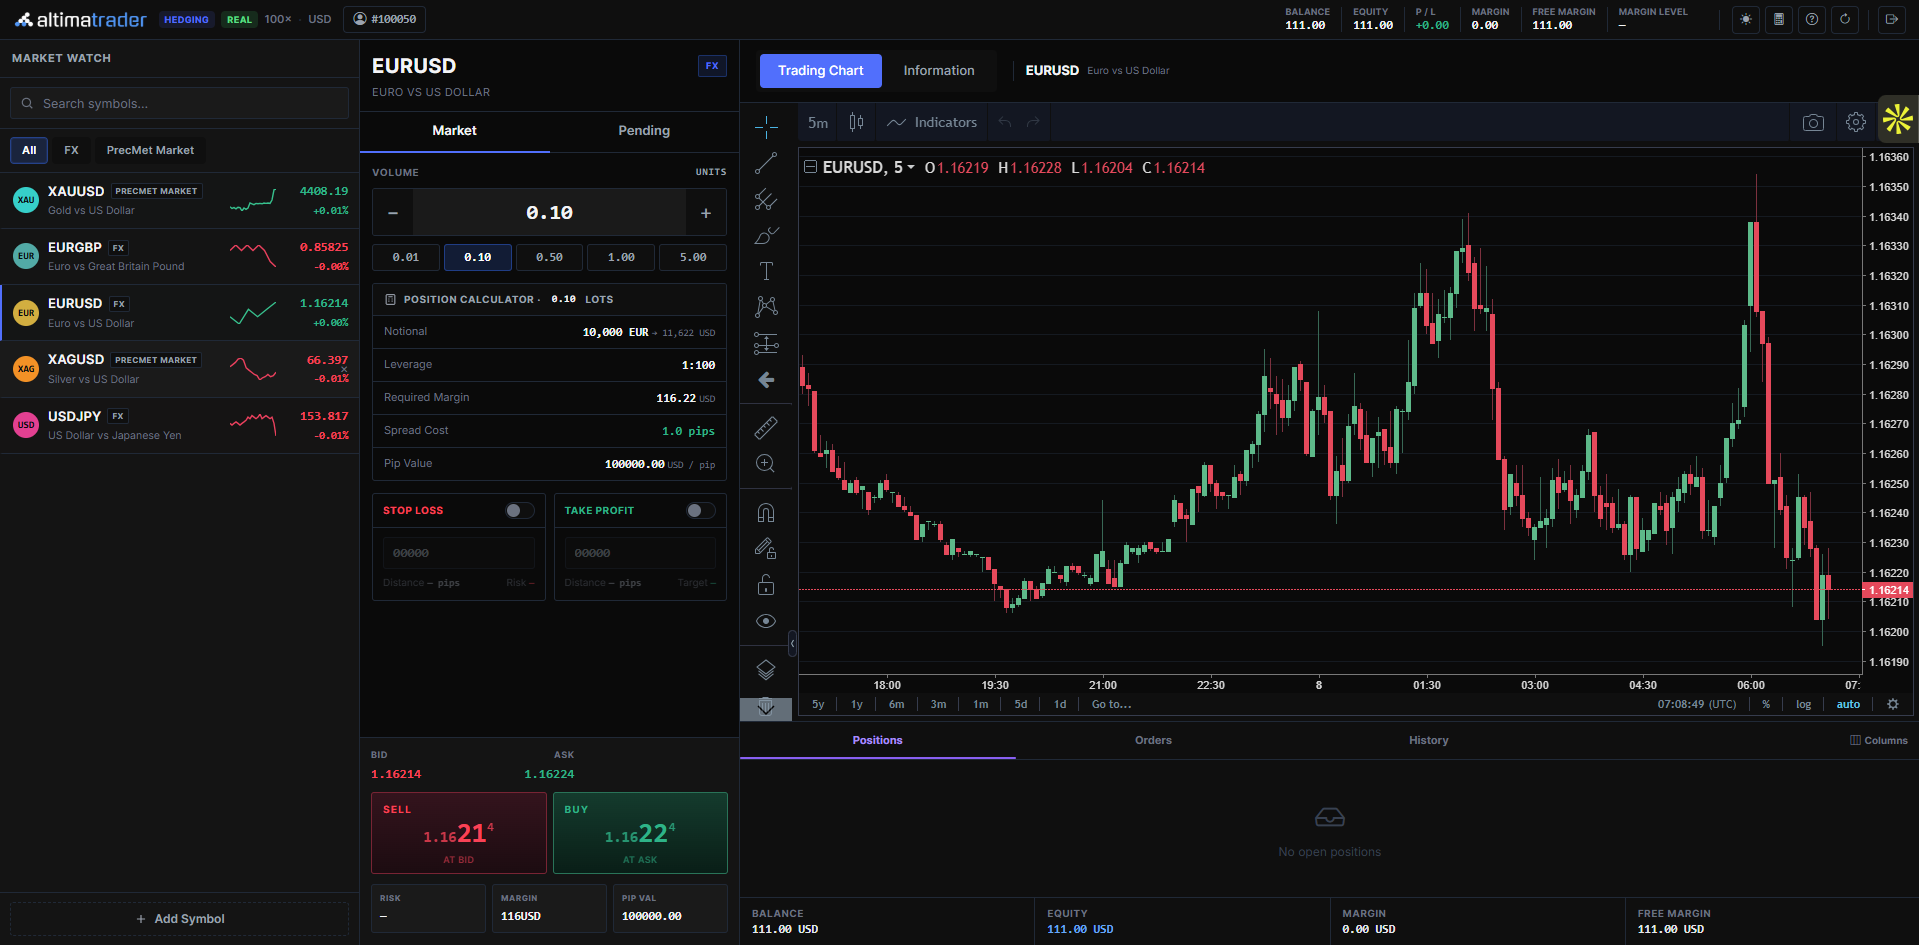Open the Indicators menu
Screen dimensions: 1919x945
point(932,122)
